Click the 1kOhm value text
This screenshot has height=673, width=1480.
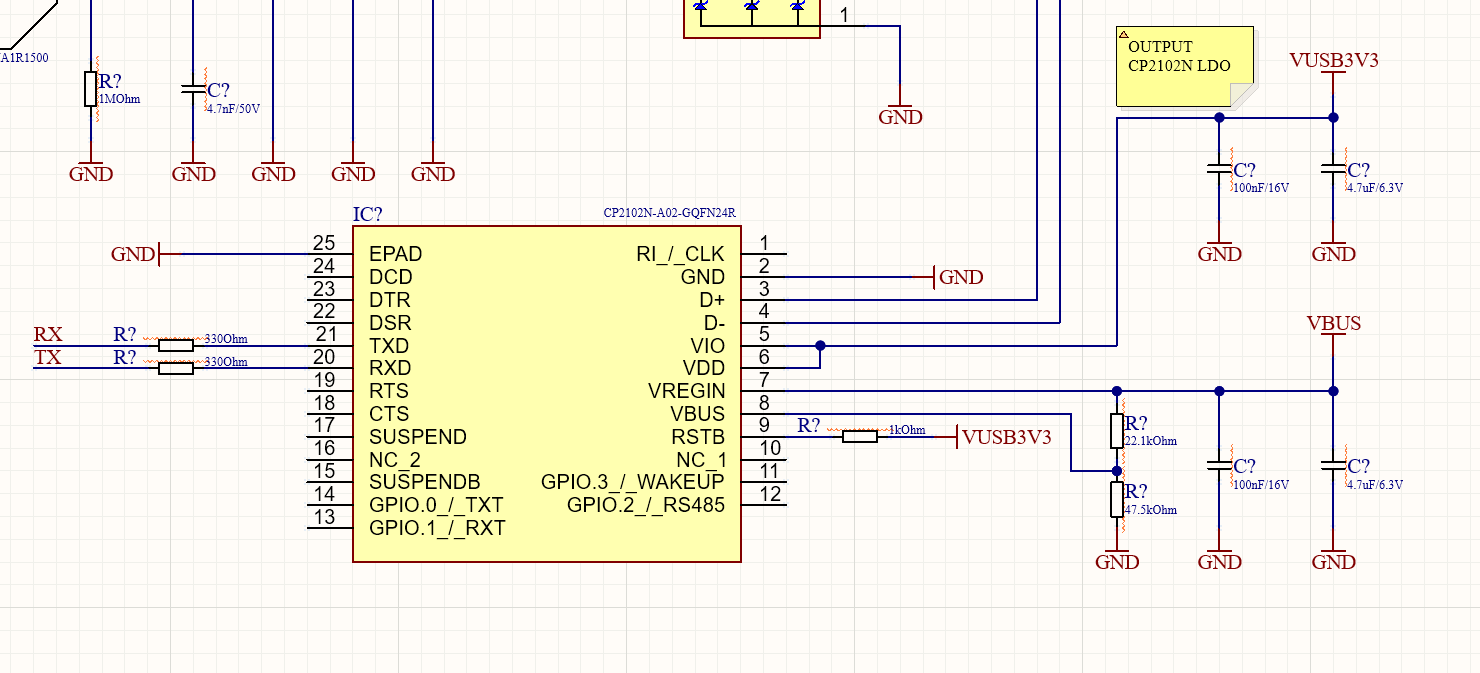tap(906, 430)
